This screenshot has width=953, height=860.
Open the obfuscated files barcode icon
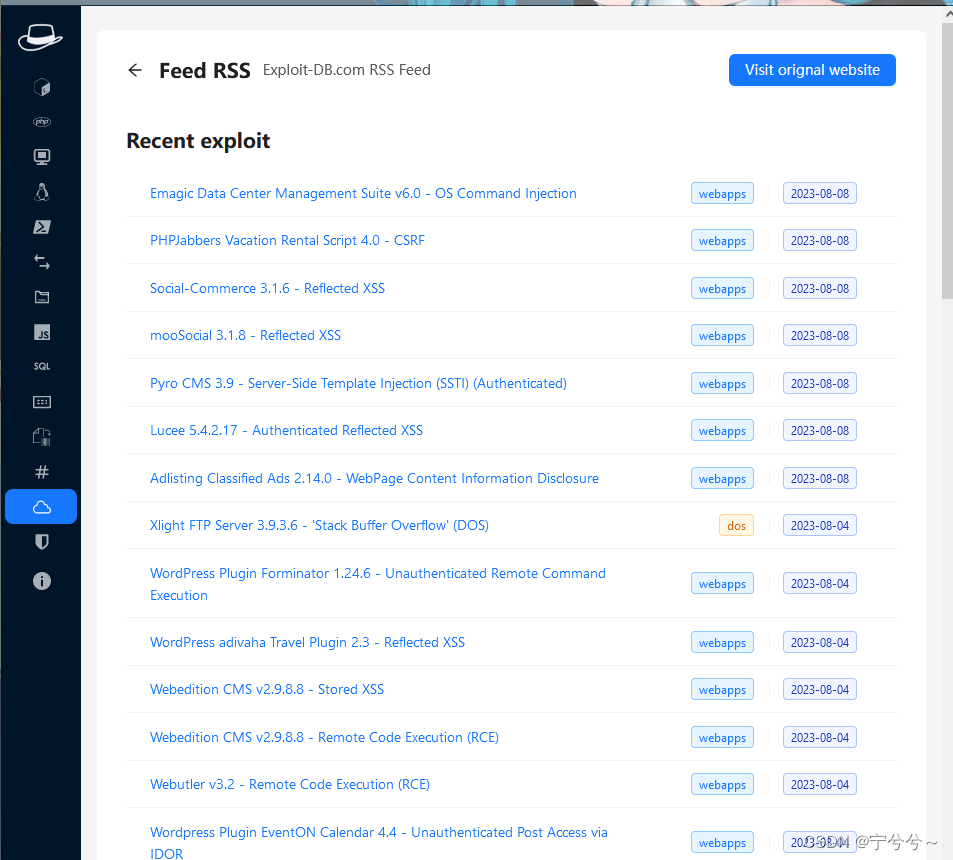(41, 437)
